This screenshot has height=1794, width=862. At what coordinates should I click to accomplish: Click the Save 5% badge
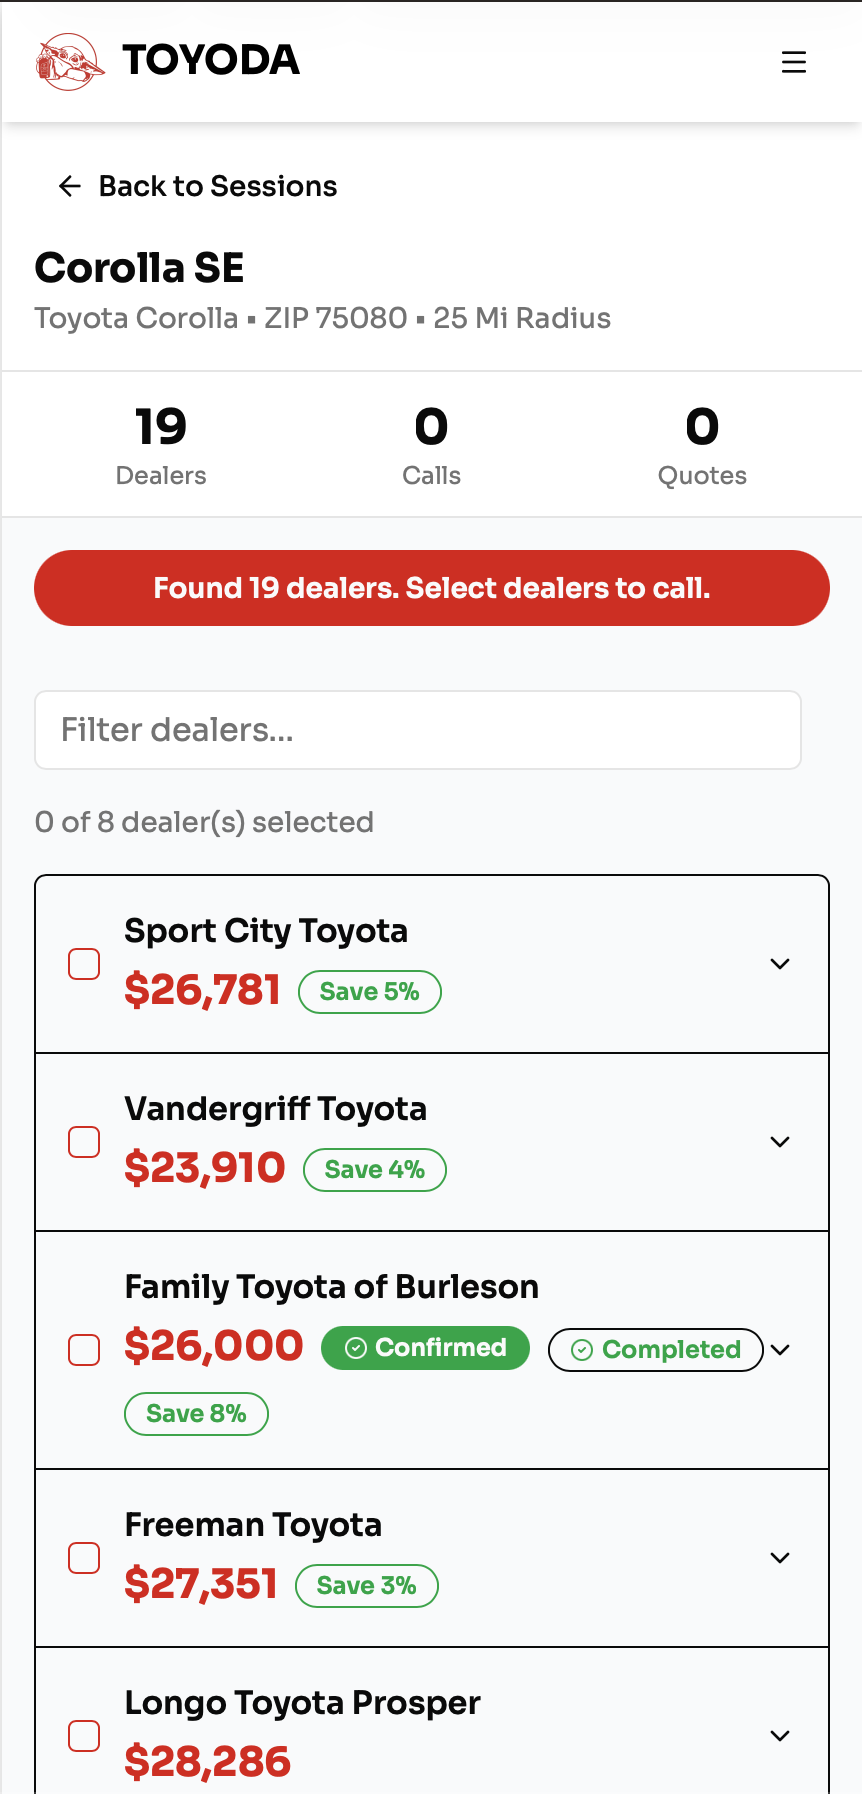[370, 992]
